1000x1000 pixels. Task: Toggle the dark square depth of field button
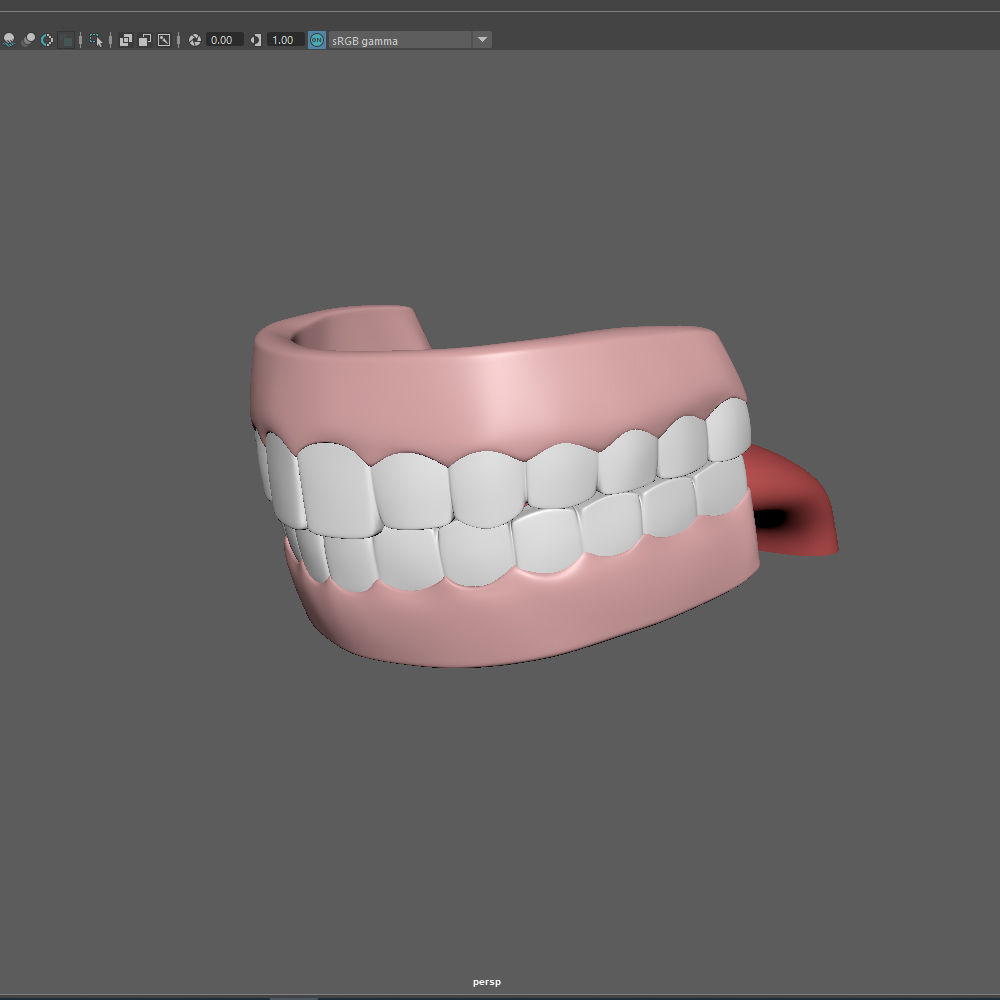pos(66,40)
